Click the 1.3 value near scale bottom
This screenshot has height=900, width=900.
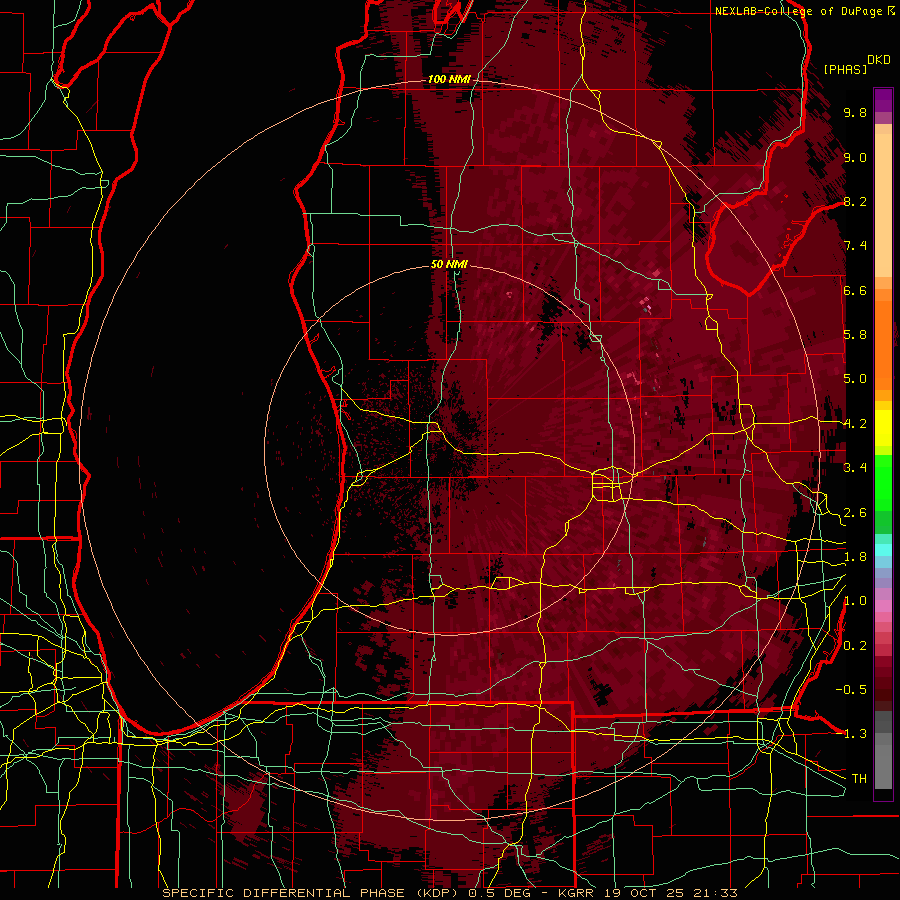point(855,734)
